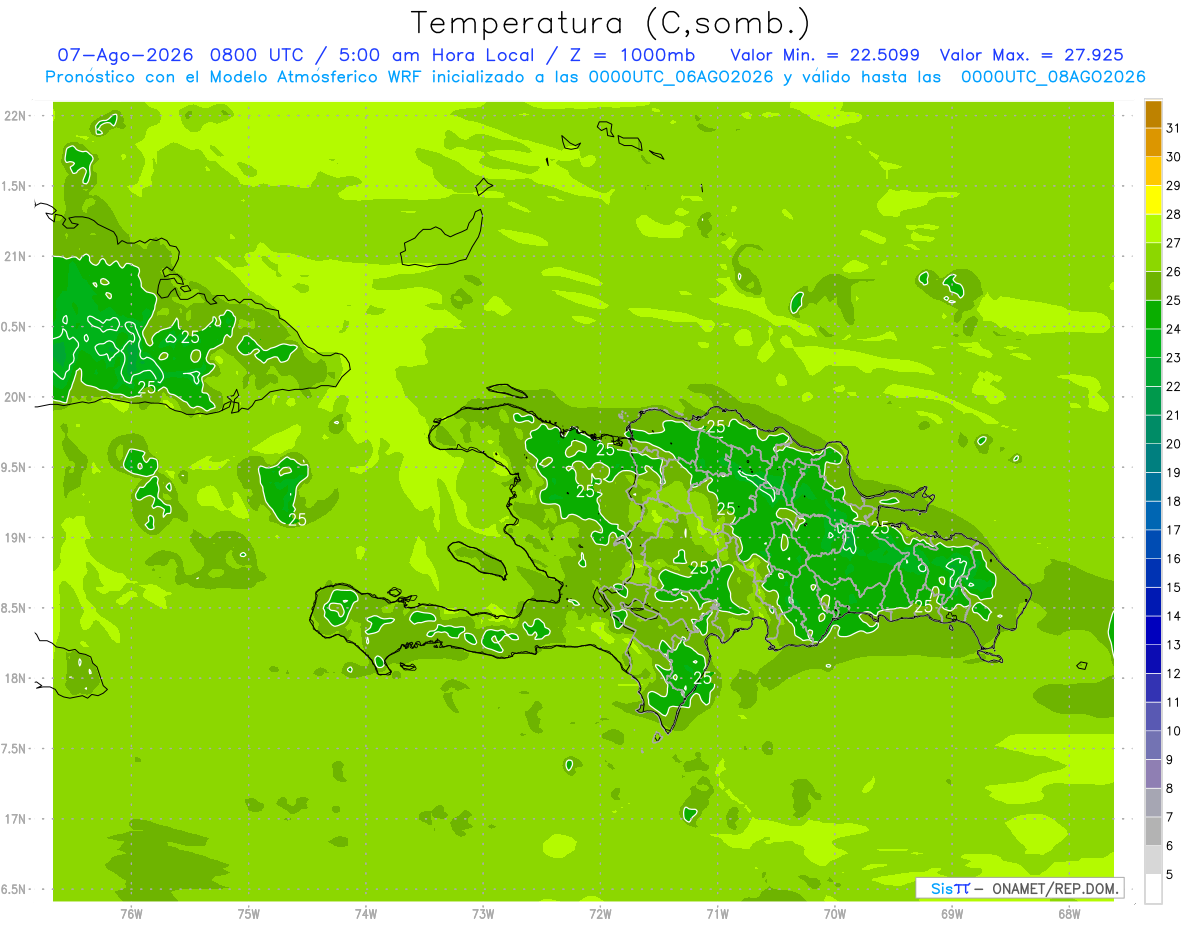
Task: Click 'Valor Max. = 27.925' value
Action: [x=1032, y=56]
